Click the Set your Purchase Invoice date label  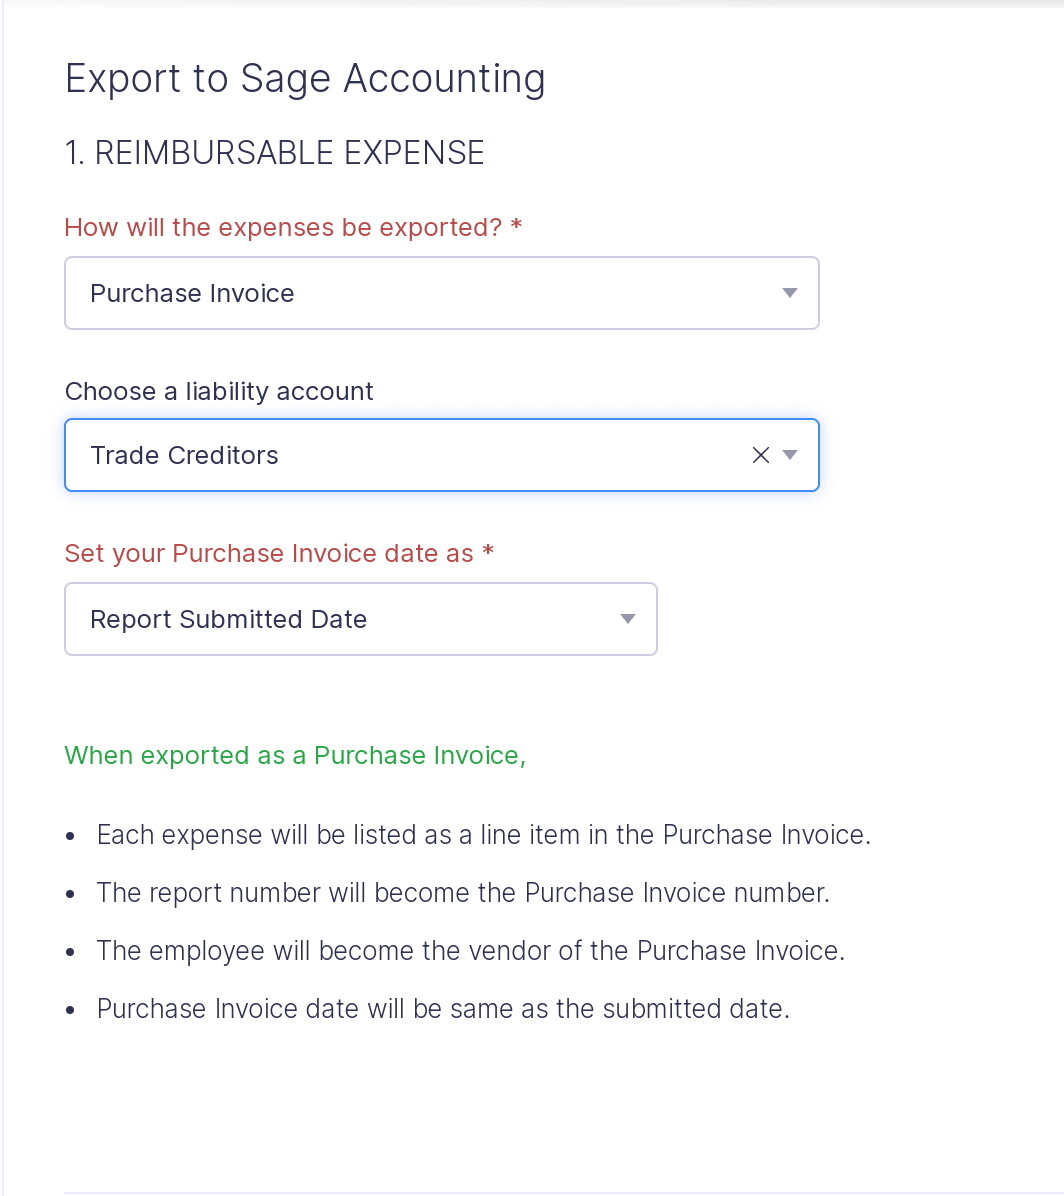278,553
